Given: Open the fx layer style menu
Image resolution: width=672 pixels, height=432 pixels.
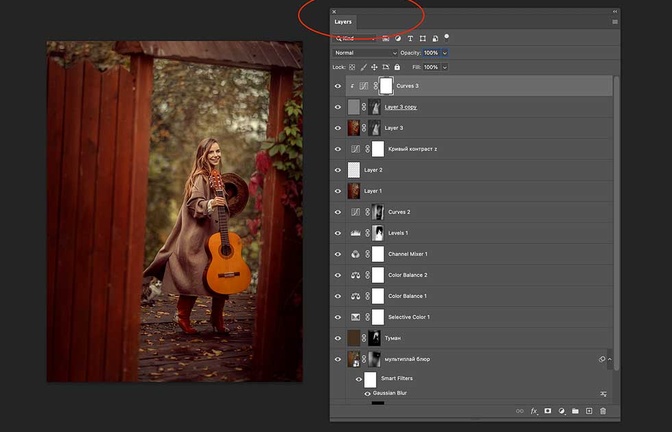Looking at the screenshot, I should tap(534, 411).
